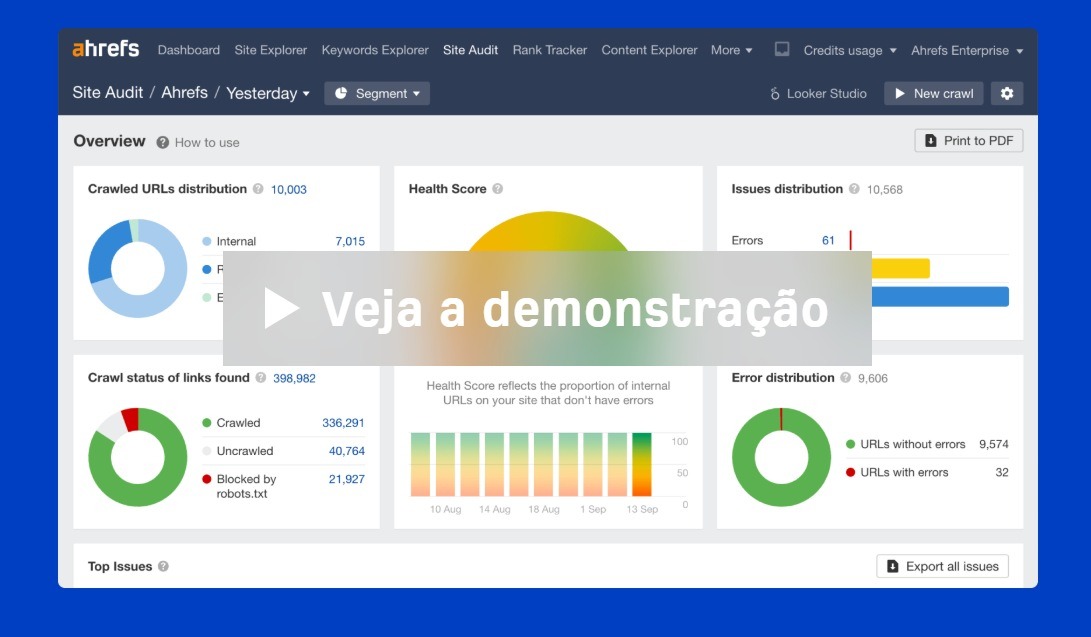Click the red URLs with errors legend dot
Image resolution: width=1091 pixels, height=637 pixels.
point(850,472)
